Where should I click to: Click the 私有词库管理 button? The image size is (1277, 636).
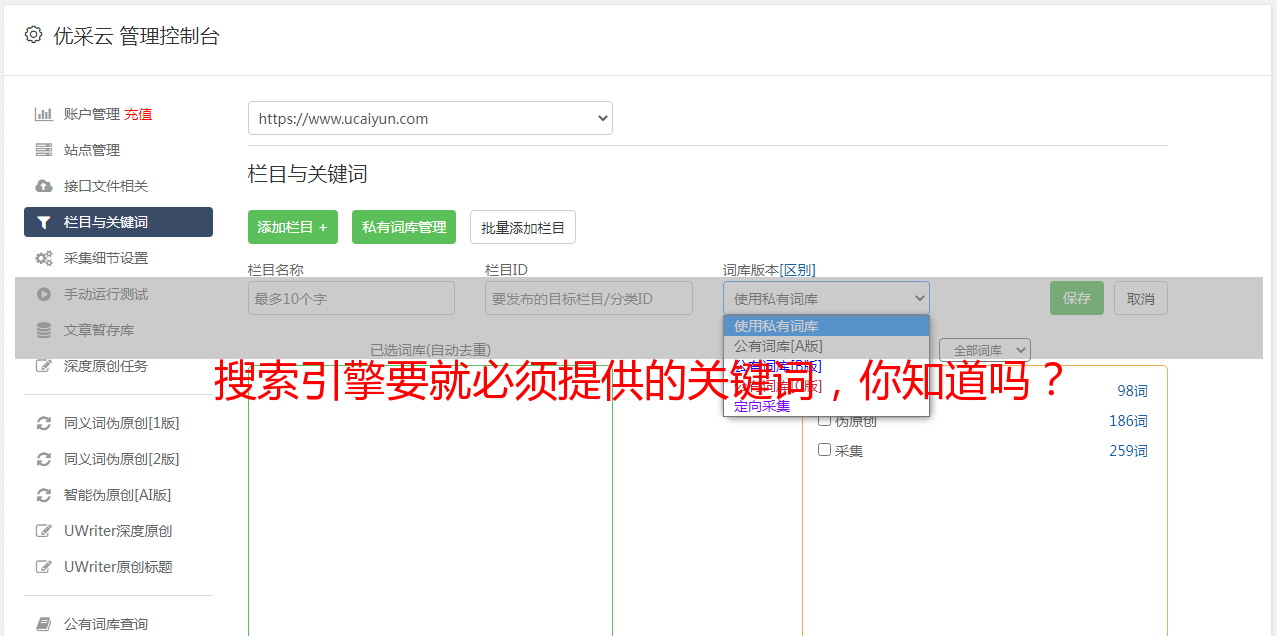(x=404, y=227)
